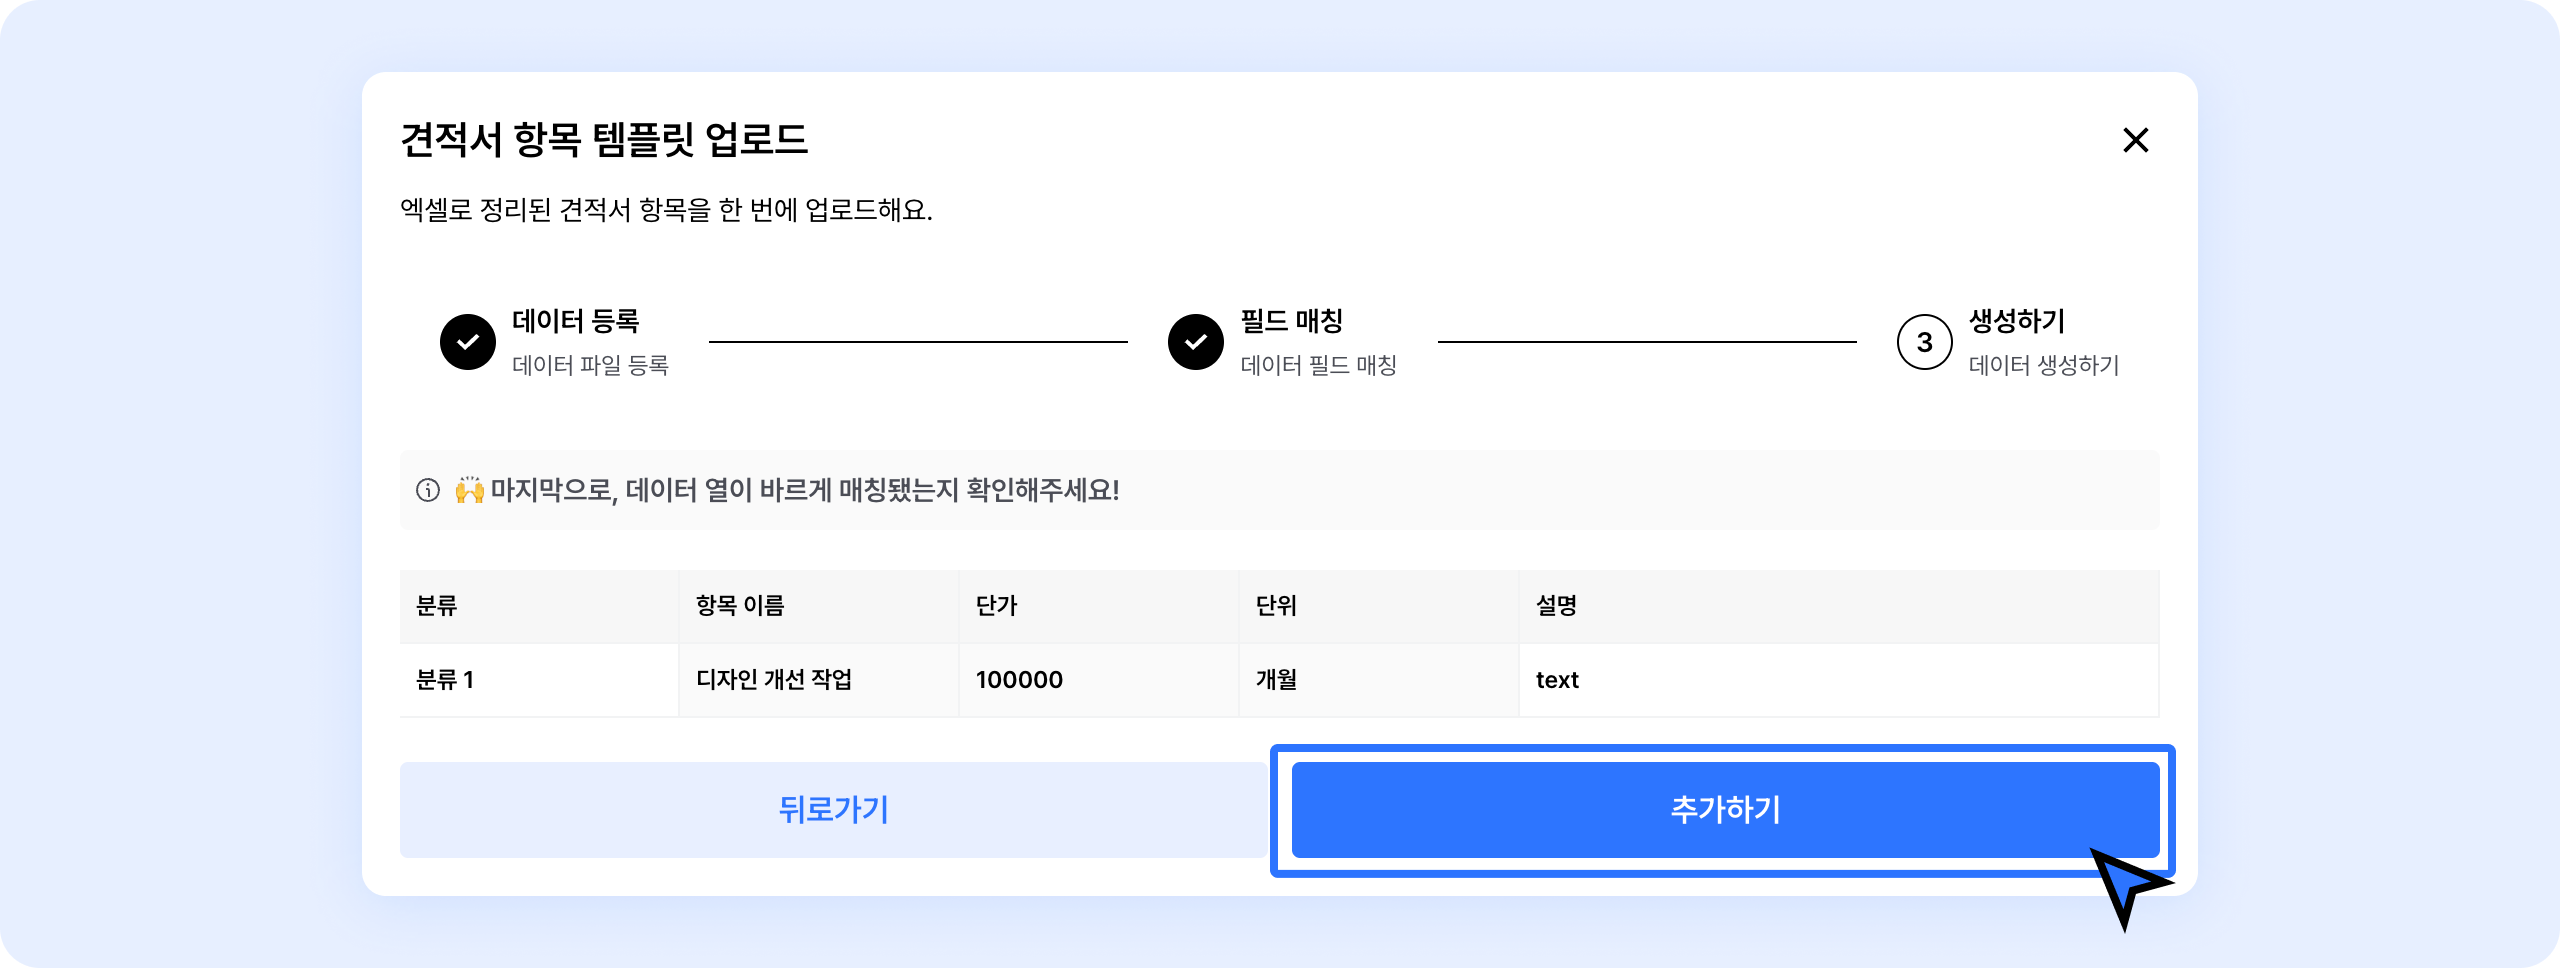Click the 개월 unit cell

[x=1276, y=680]
